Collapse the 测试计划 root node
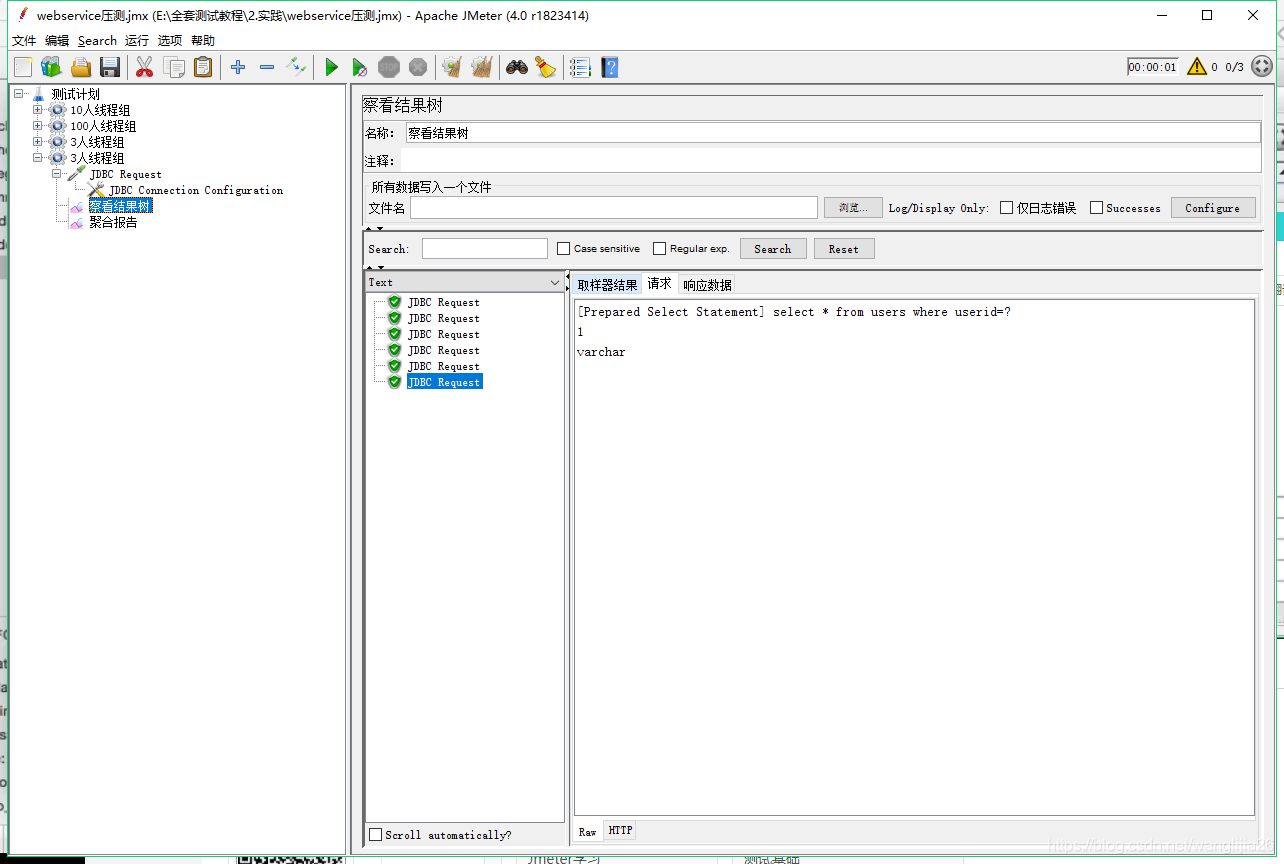Viewport: 1284px width, 864px height. coord(19,94)
